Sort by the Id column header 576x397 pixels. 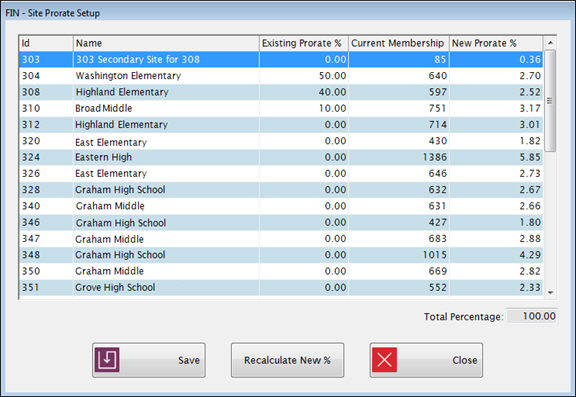pos(46,43)
